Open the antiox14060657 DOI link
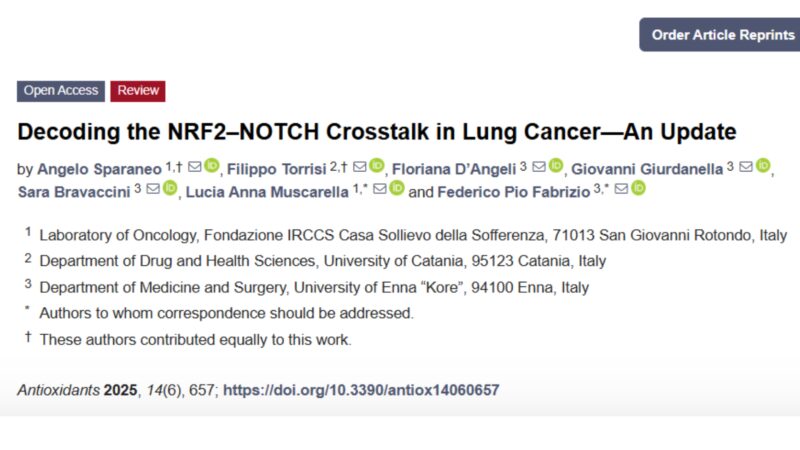This screenshot has height=450, width=800. pyautogui.click(x=361, y=390)
